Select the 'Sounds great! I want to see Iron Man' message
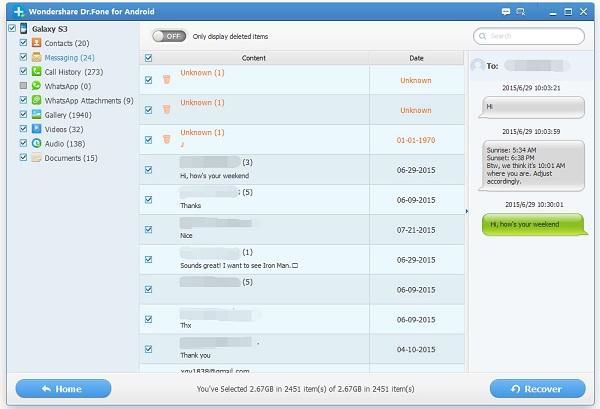This screenshot has width=600, height=409. pyautogui.click(x=302, y=259)
